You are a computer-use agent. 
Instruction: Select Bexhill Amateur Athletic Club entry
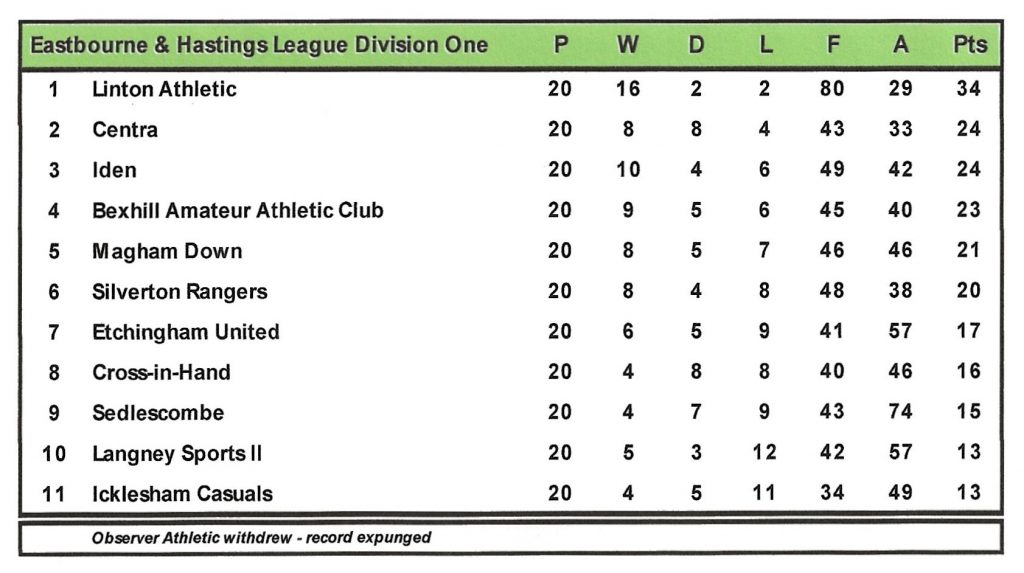click(x=237, y=211)
